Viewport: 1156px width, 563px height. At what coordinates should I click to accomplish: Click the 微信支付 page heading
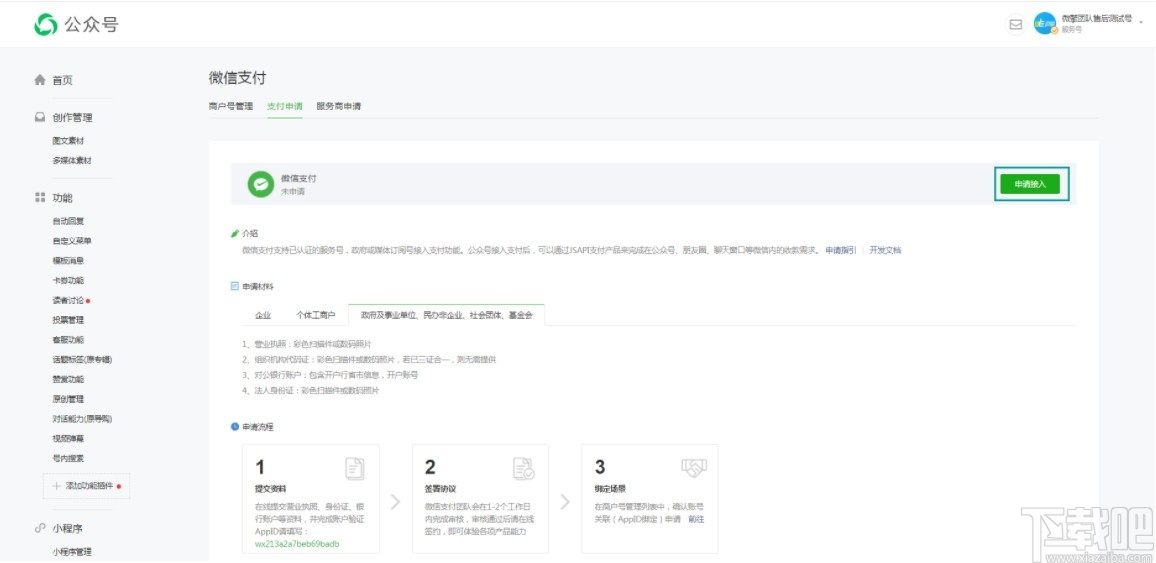tap(237, 77)
